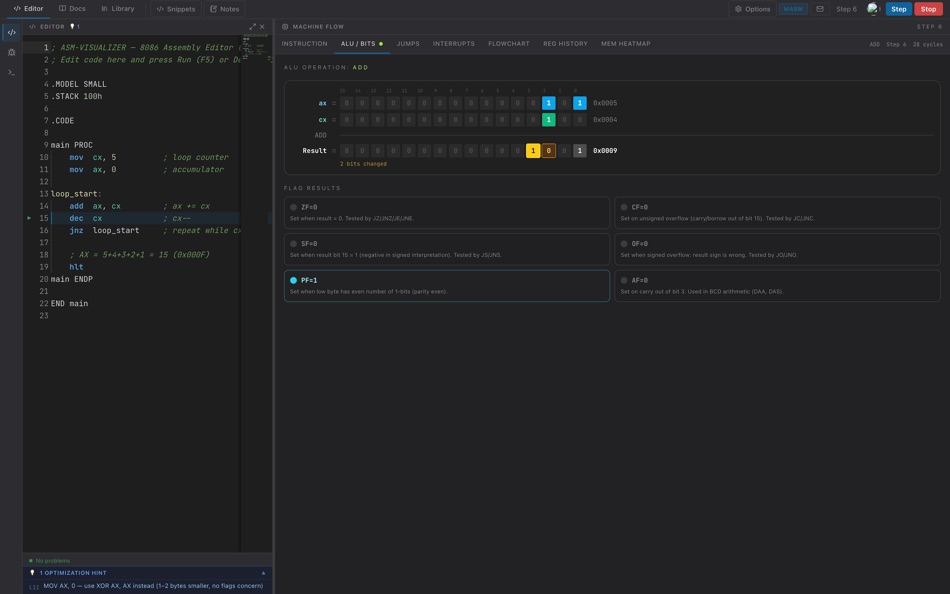The image size is (950, 594).
Task: Click the Result value 0x0009
Action: click(x=605, y=150)
